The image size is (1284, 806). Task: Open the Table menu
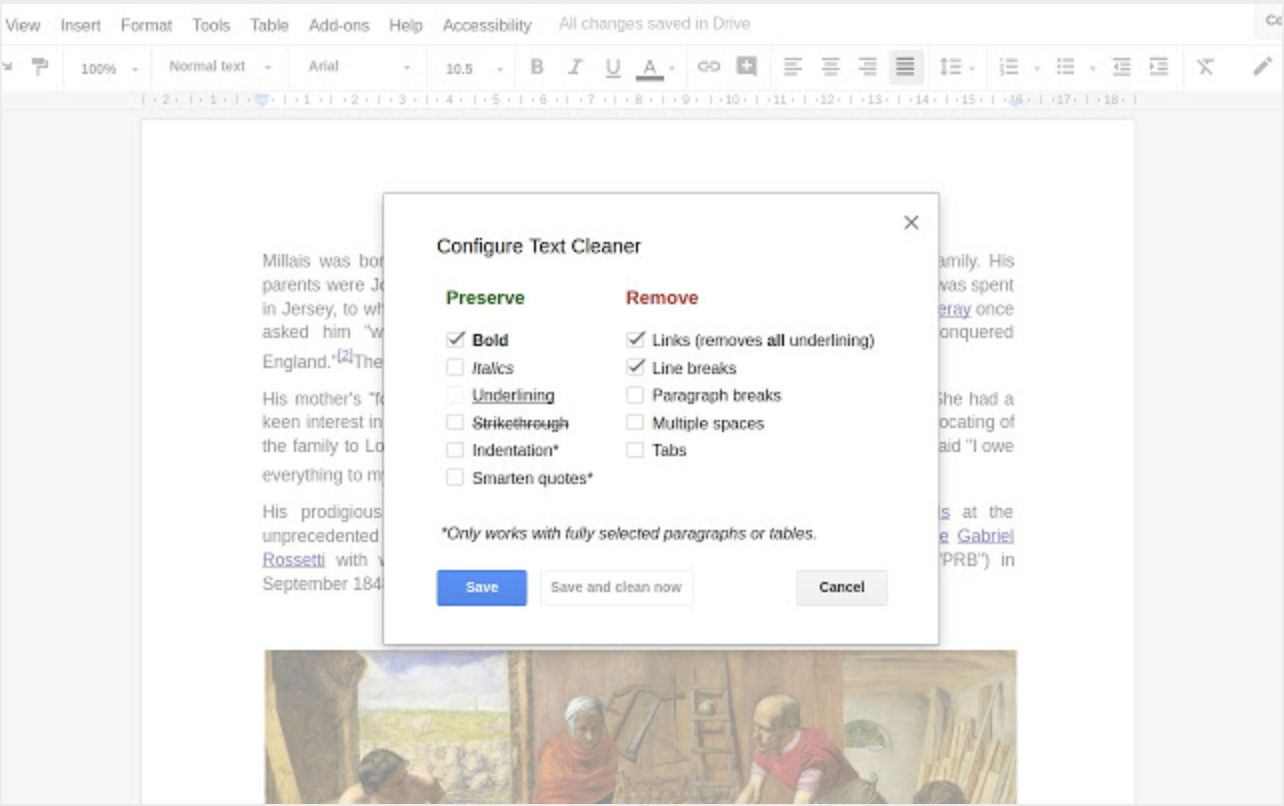click(268, 26)
